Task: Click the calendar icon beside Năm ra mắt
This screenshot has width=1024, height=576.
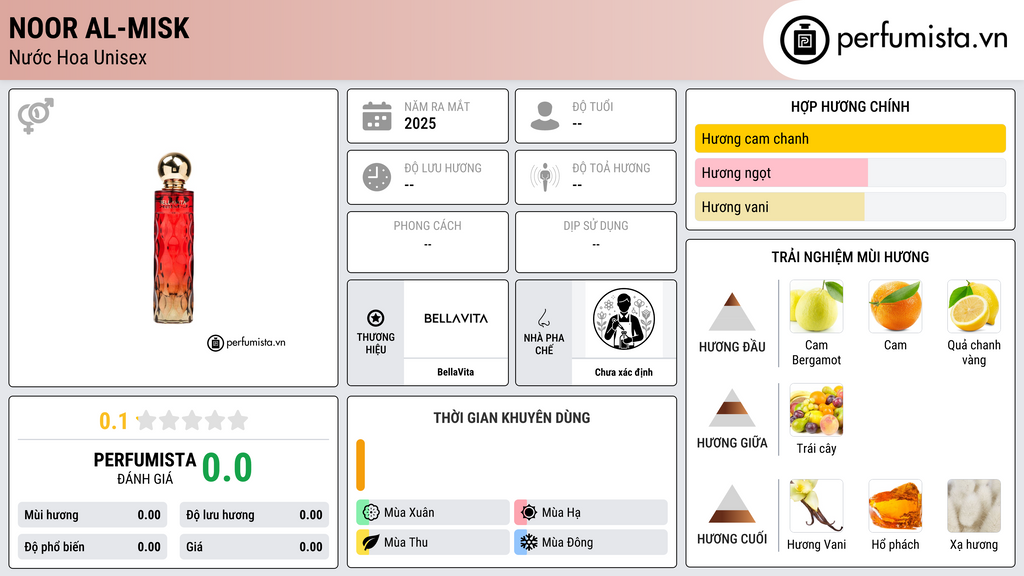Action: [377, 116]
